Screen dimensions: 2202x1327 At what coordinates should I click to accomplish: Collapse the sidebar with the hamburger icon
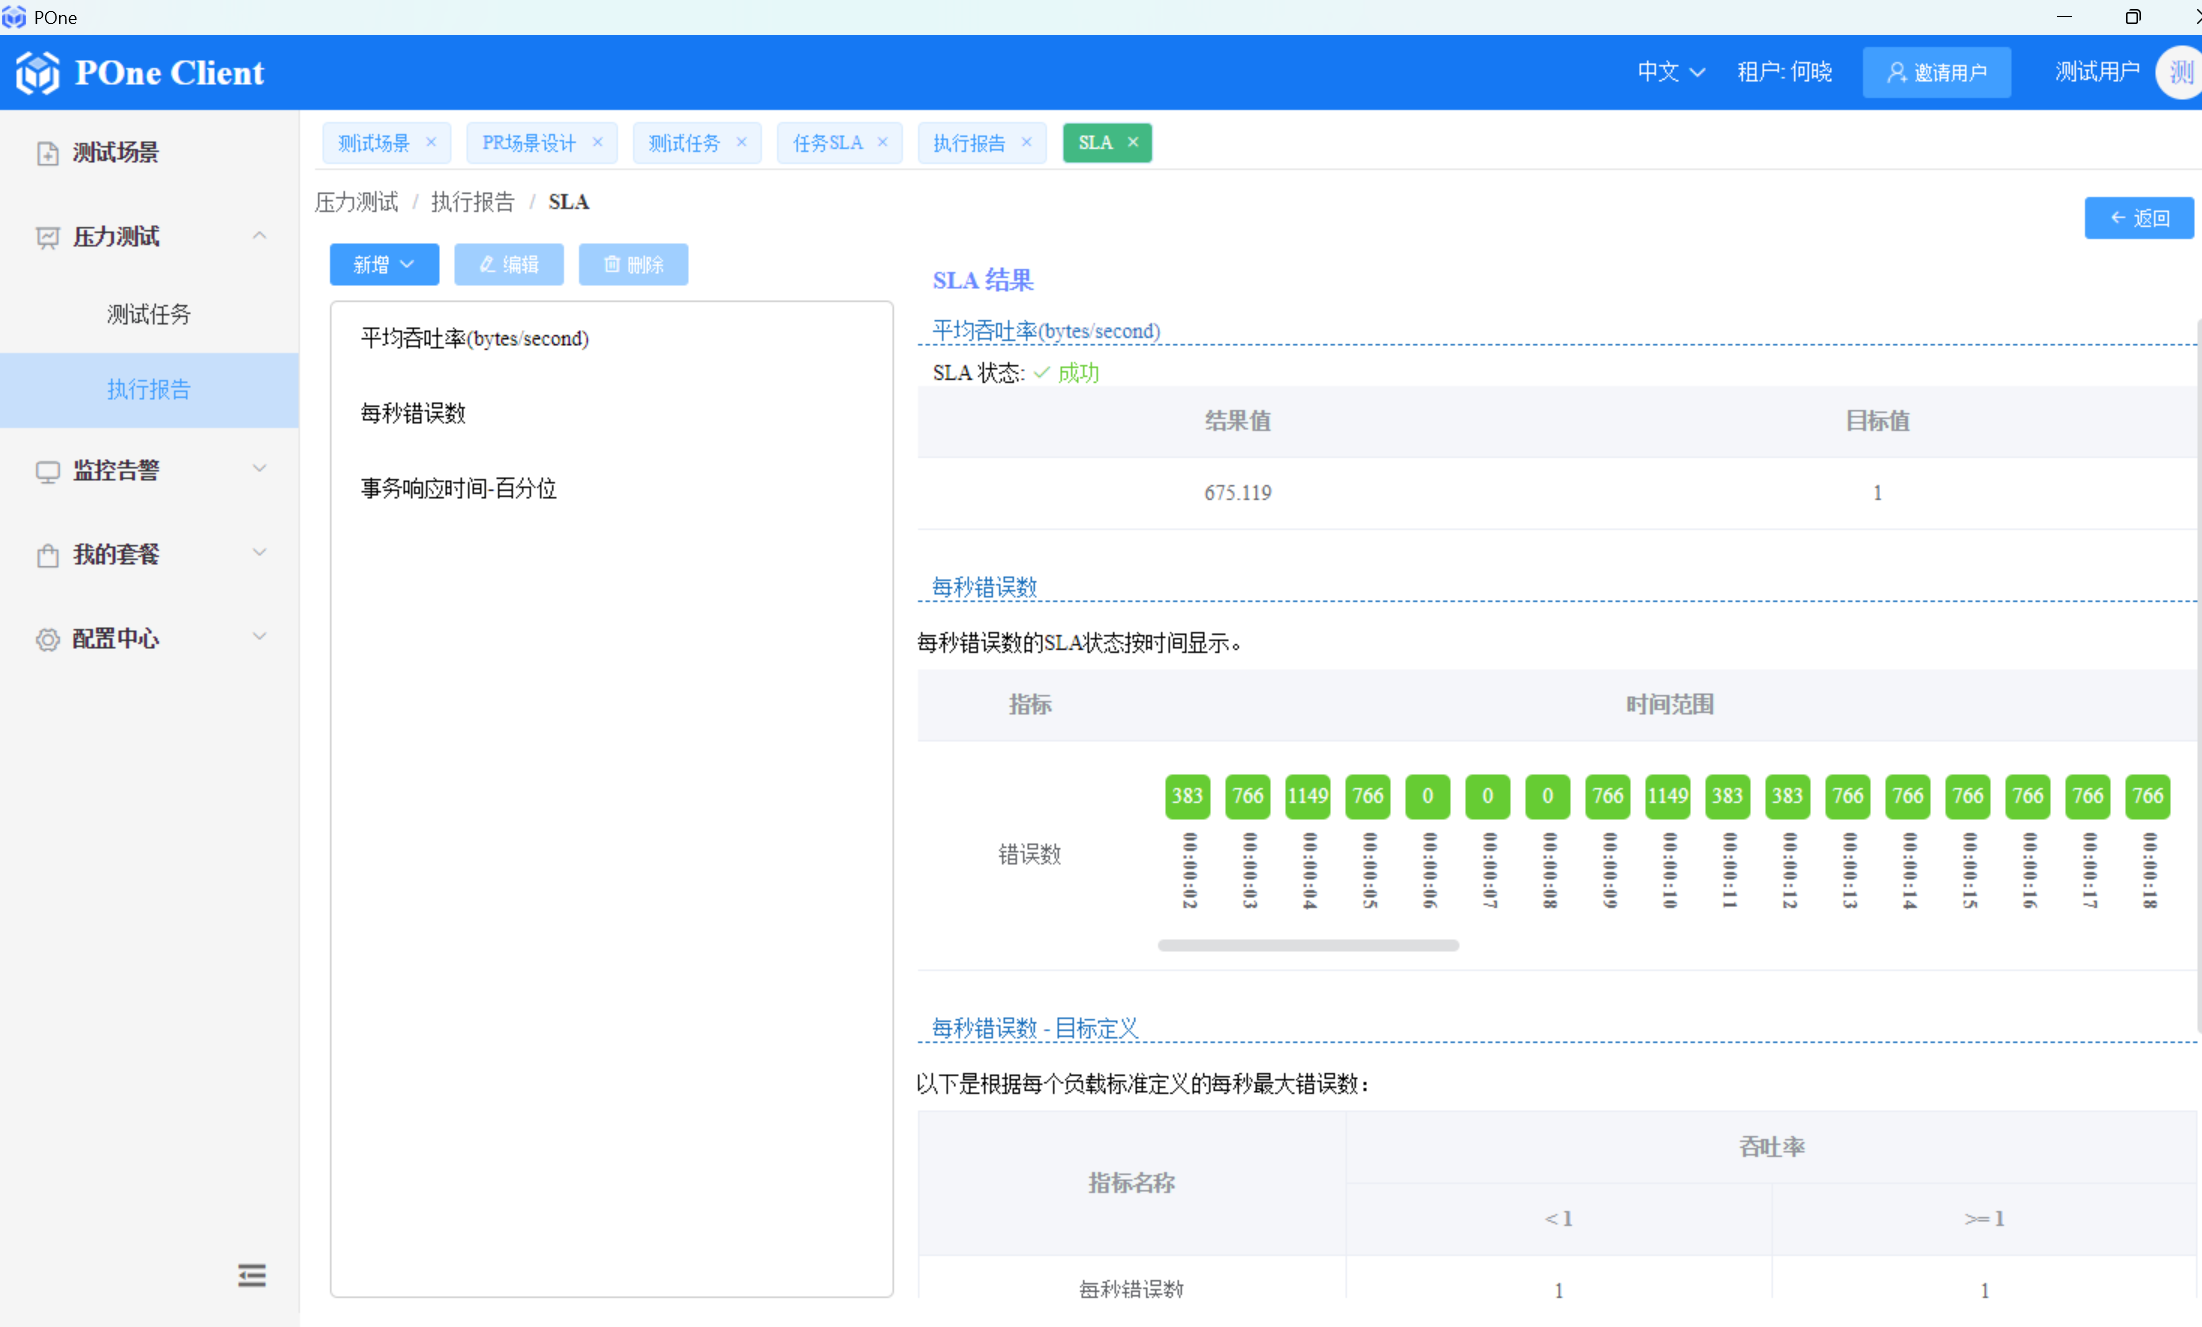click(252, 1275)
